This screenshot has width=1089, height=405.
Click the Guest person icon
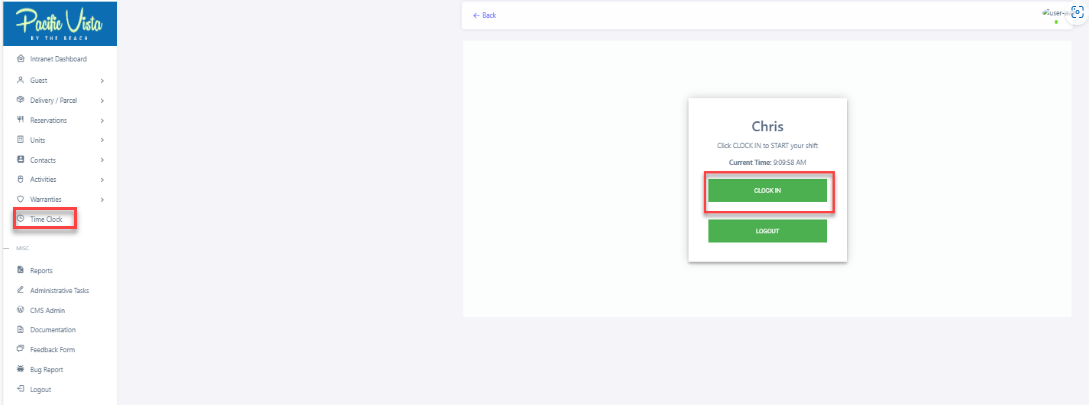[21, 80]
